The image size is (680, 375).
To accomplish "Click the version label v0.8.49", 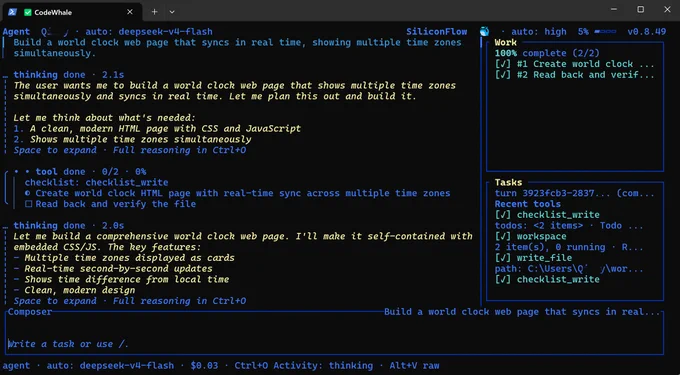I will tap(647, 32).
